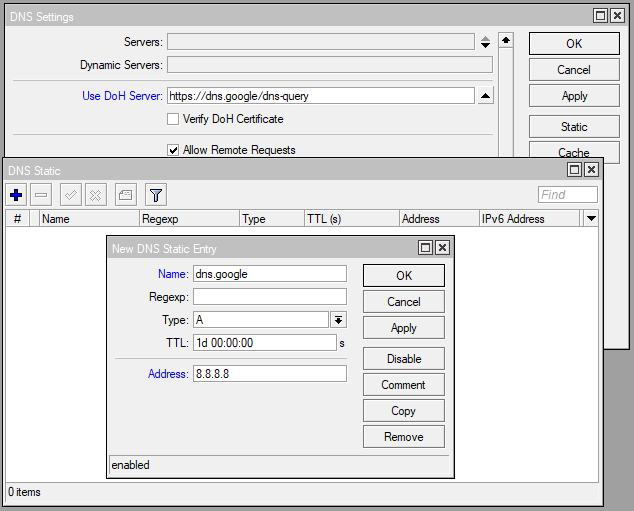Add a new DNS static entry with plus icon

[x=16, y=195]
